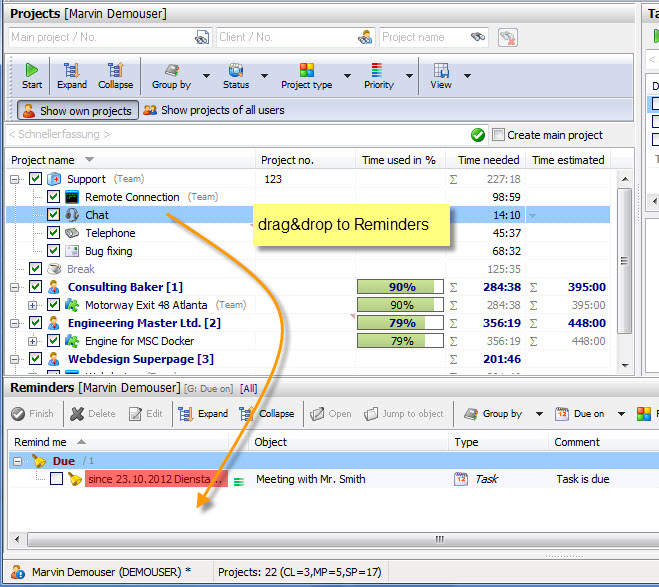The height and width of the screenshot is (587, 659).
Task: Click the Priority toolbar icon
Action: (x=378, y=71)
